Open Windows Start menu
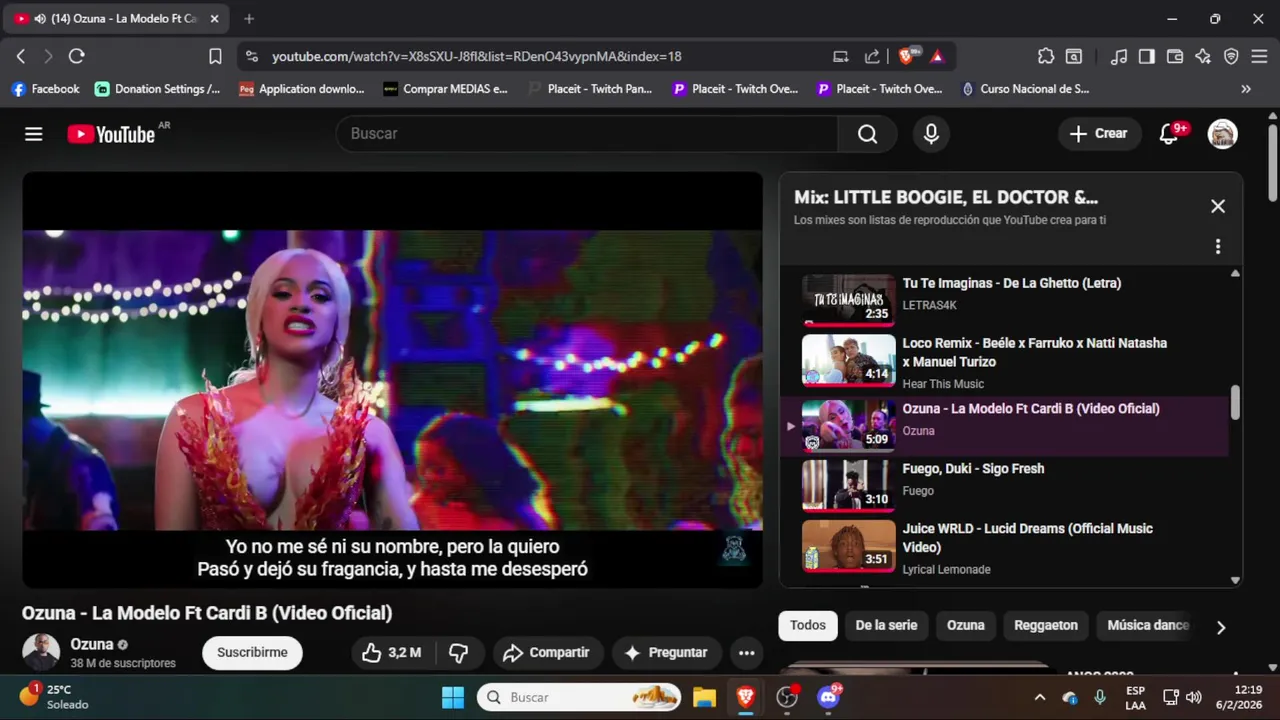The width and height of the screenshot is (1280, 720). pos(453,697)
